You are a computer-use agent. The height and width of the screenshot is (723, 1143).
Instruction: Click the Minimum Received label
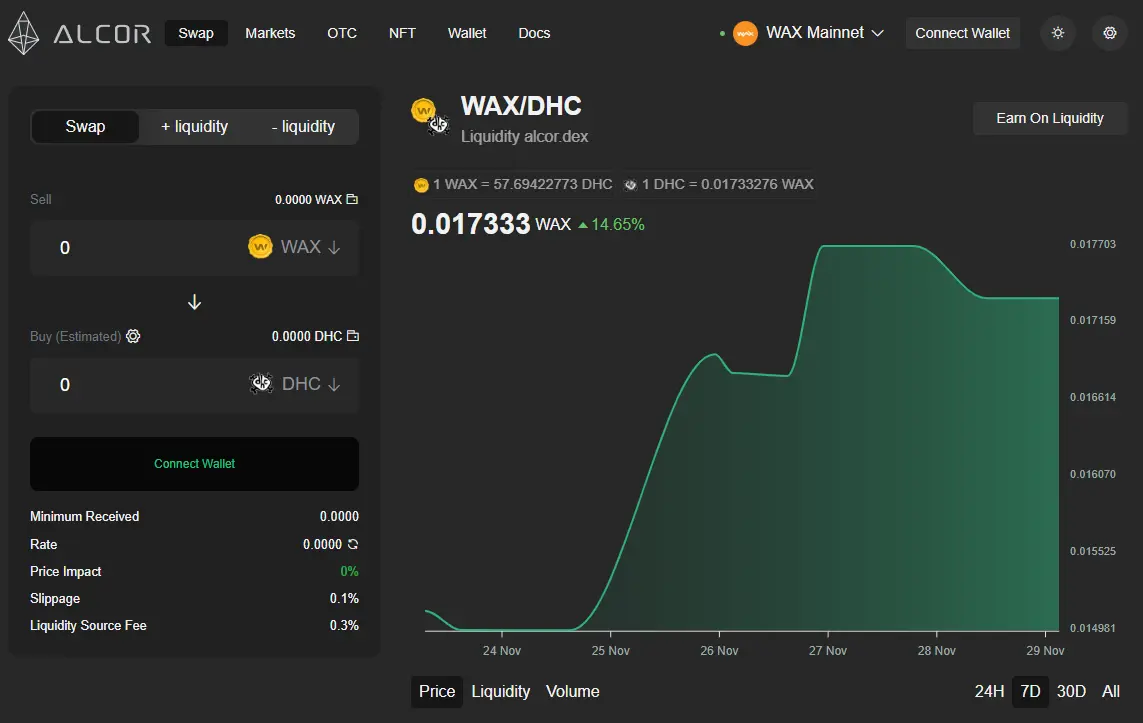[x=85, y=516]
